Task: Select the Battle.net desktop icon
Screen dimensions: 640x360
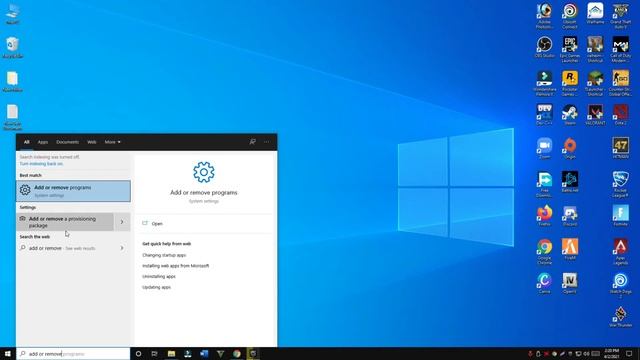Action: [x=570, y=182]
